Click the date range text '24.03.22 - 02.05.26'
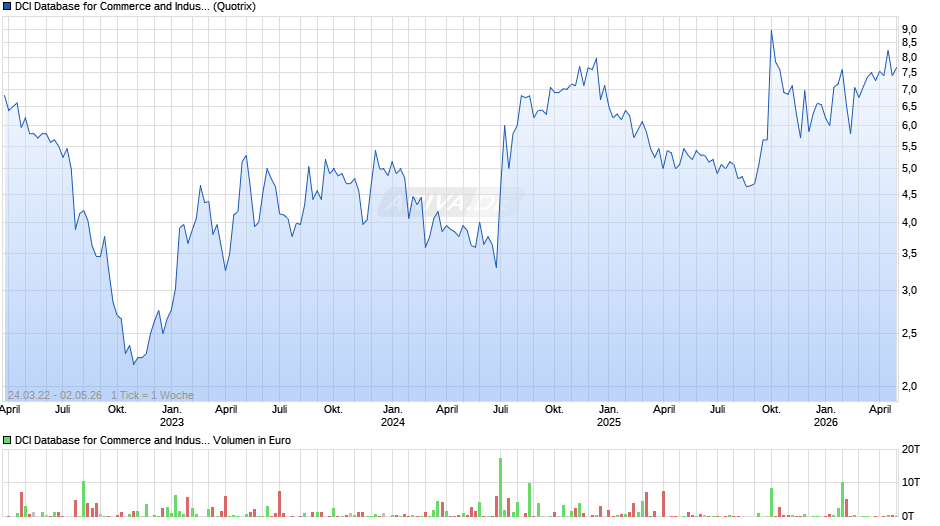 coord(55,395)
